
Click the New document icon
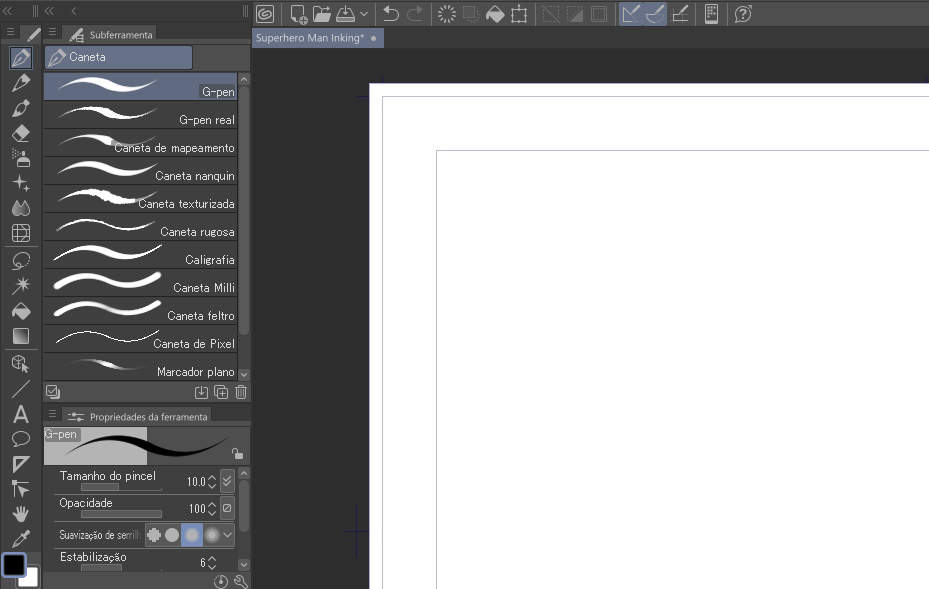click(298, 14)
